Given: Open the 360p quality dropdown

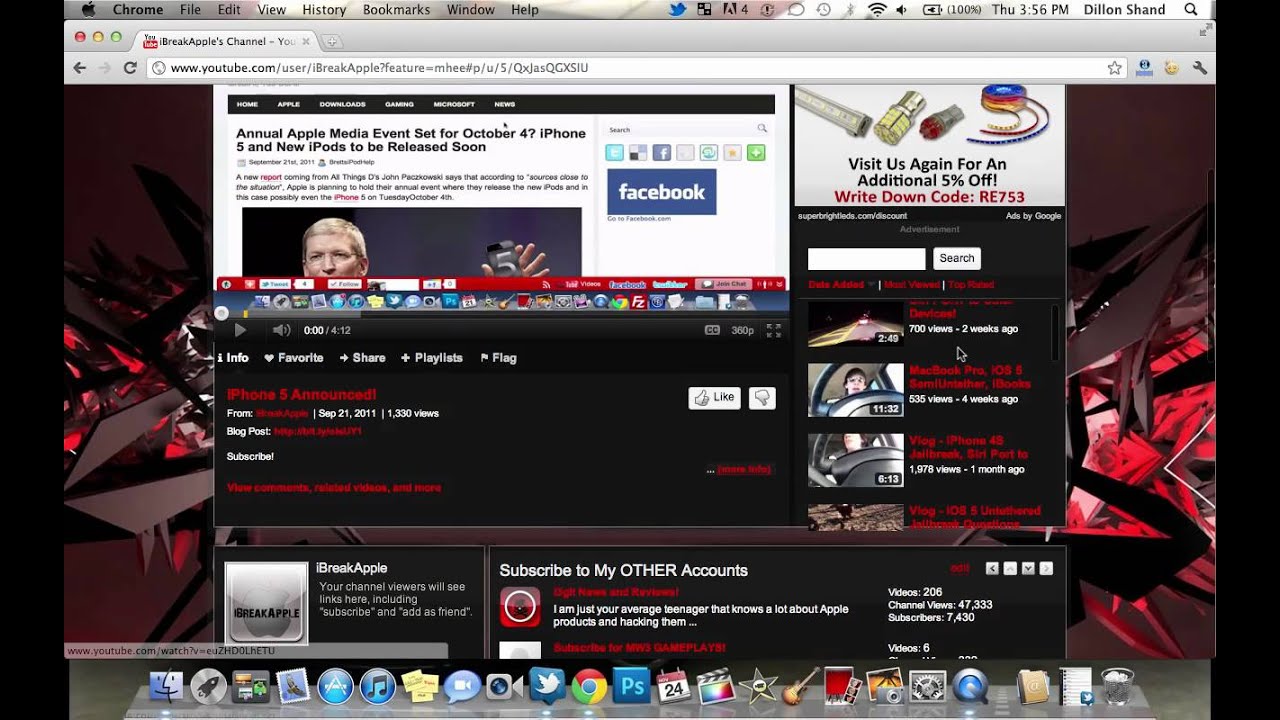Looking at the screenshot, I should click(742, 330).
